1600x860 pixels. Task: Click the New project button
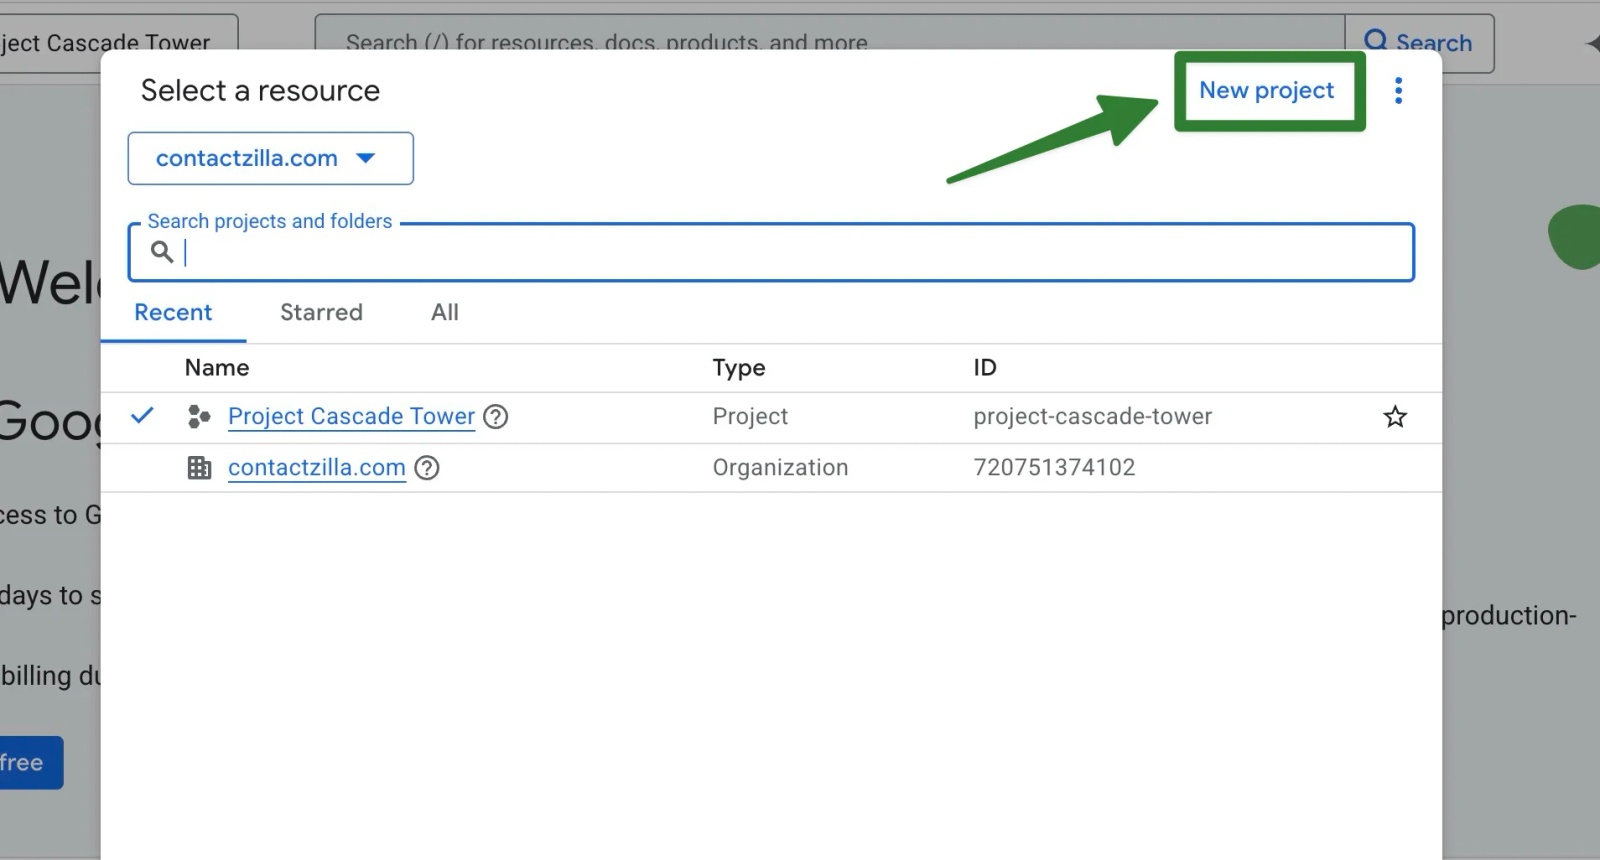click(1266, 90)
